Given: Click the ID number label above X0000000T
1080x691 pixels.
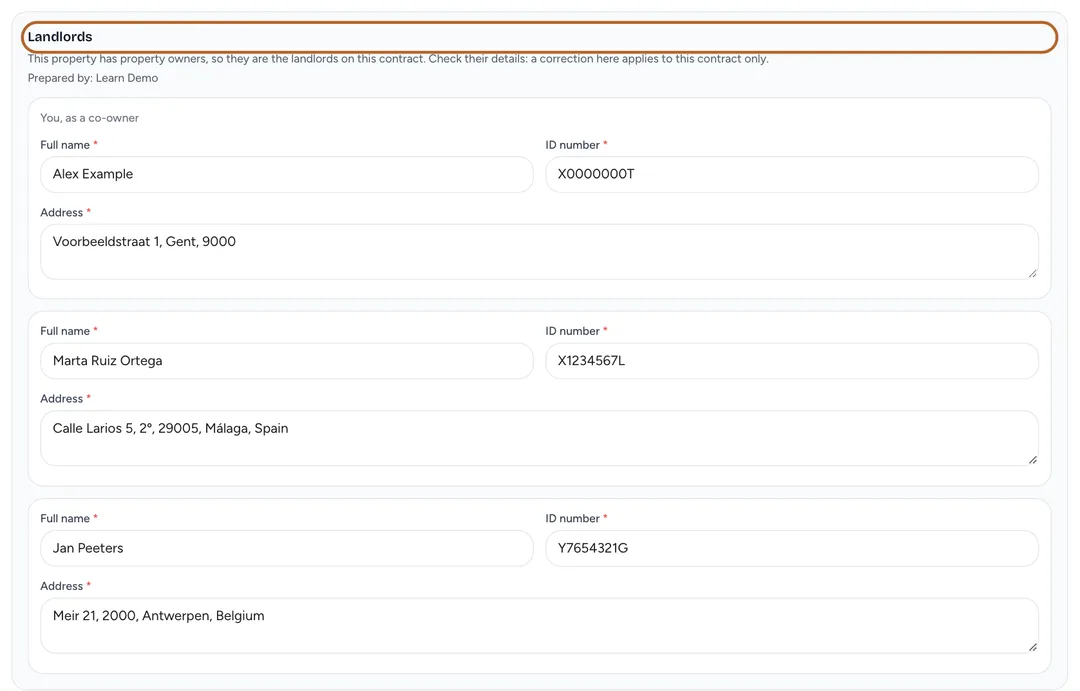Looking at the screenshot, I should click(x=577, y=145).
